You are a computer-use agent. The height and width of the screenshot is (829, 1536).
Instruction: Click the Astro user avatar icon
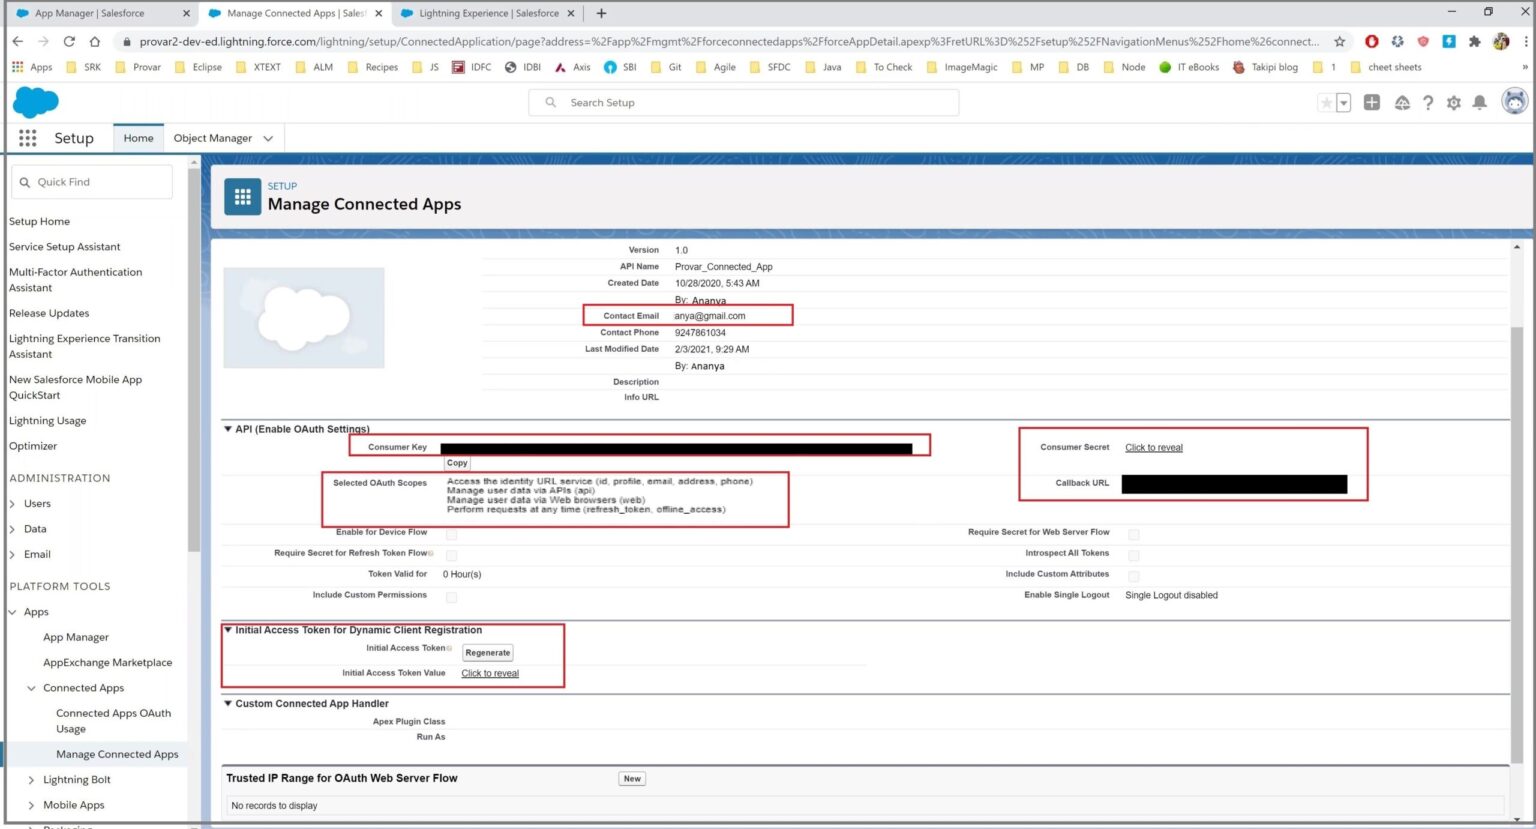tap(1514, 101)
